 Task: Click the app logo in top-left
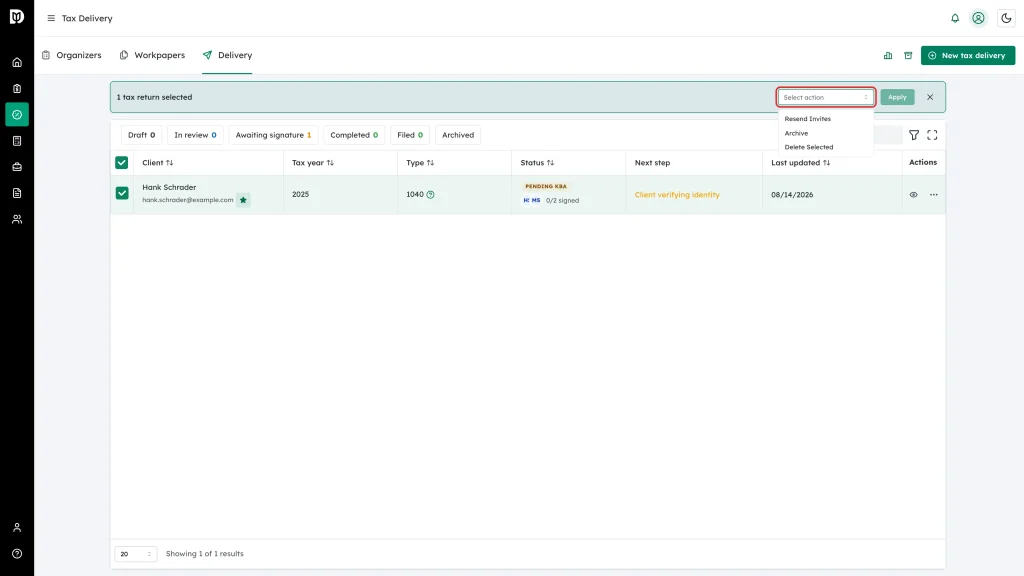pyautogui.click(x=17, y=16)
